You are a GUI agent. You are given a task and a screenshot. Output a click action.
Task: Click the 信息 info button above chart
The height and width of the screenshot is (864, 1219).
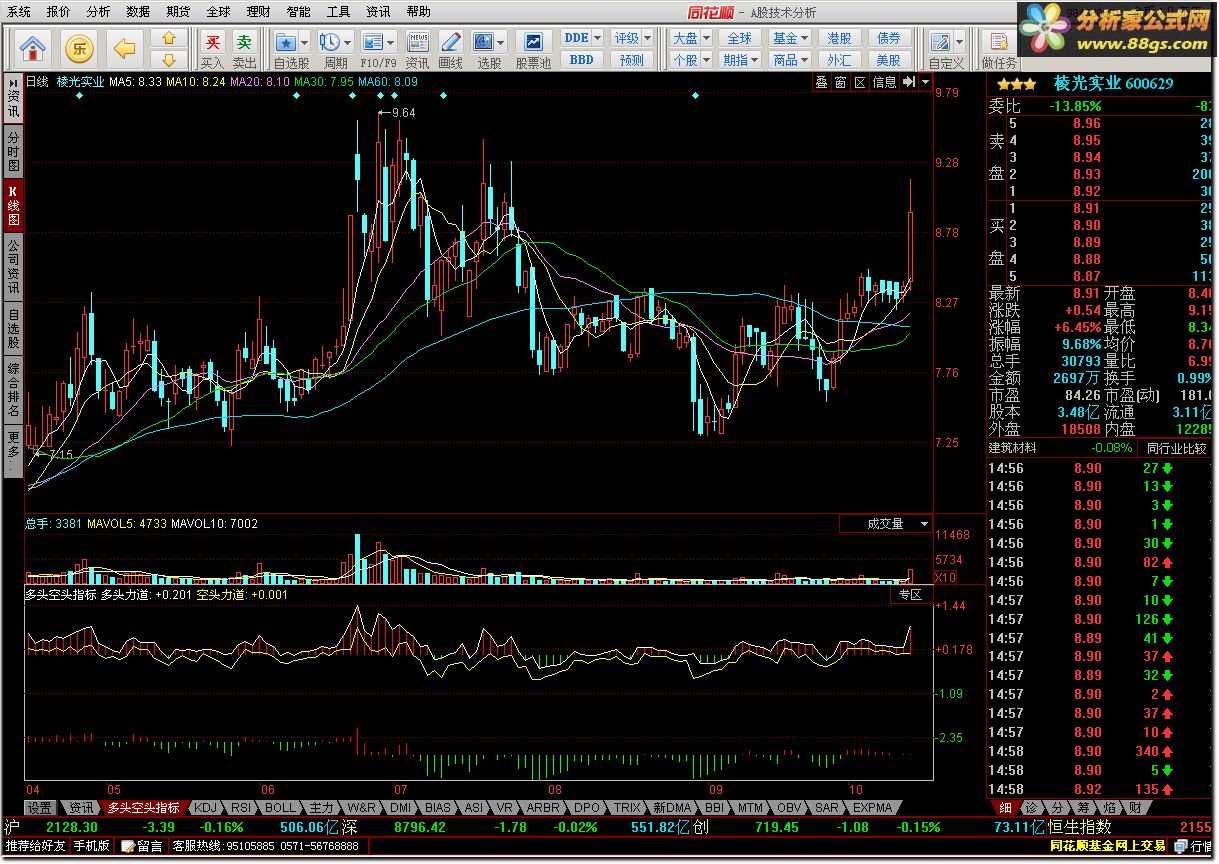coord(885,82)
